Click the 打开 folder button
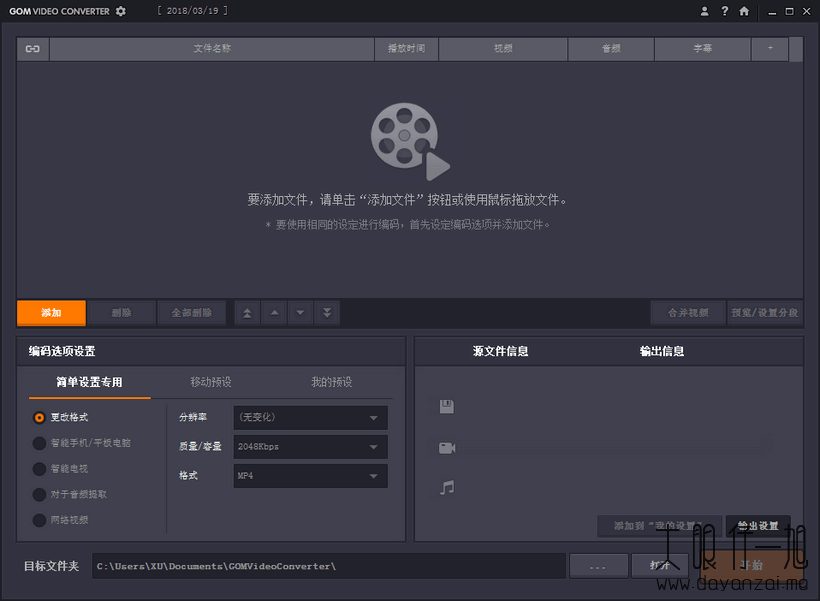This screenshot has height=601, width=820. tap(660, 566)
